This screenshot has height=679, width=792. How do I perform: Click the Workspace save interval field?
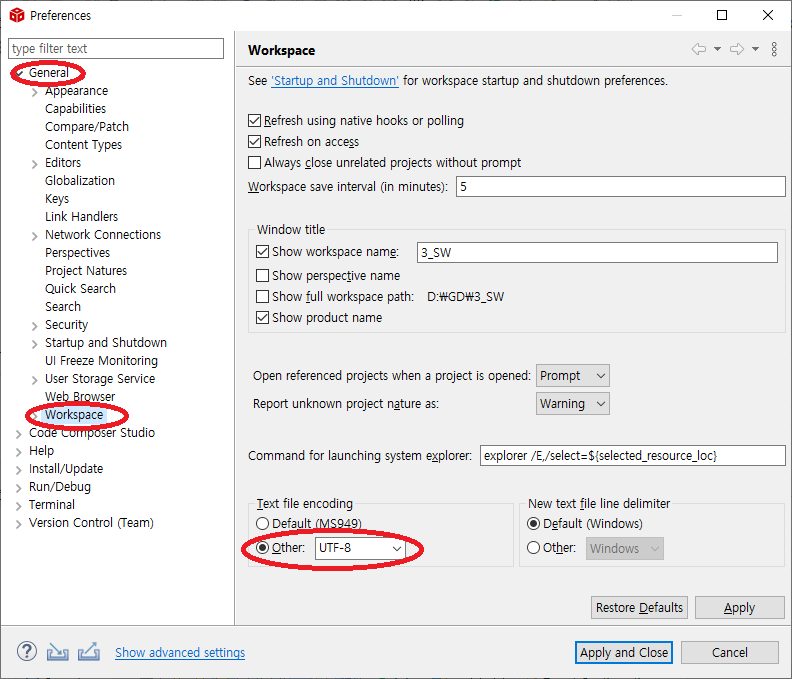621,186
